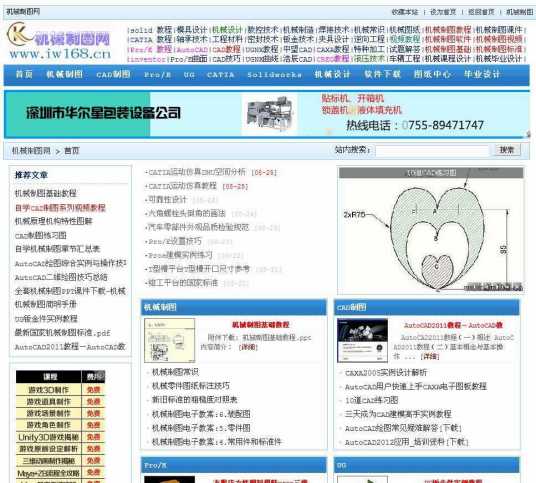
Task: Open red AutoCAD2011教程 featured title
Action: [x=453, y=325]
